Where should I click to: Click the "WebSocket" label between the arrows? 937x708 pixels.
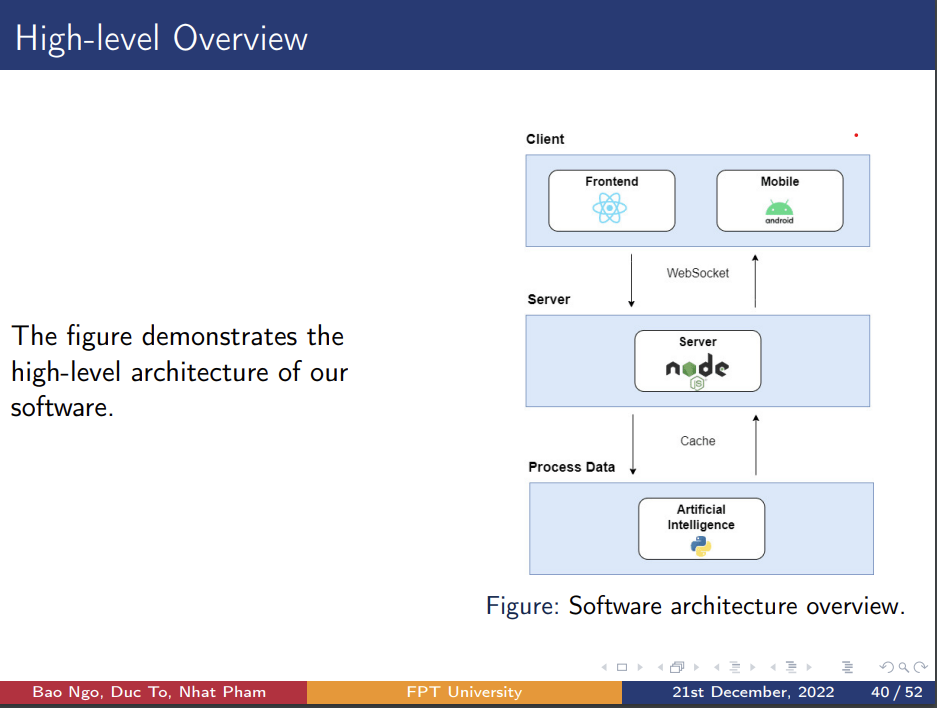[698, 273]
